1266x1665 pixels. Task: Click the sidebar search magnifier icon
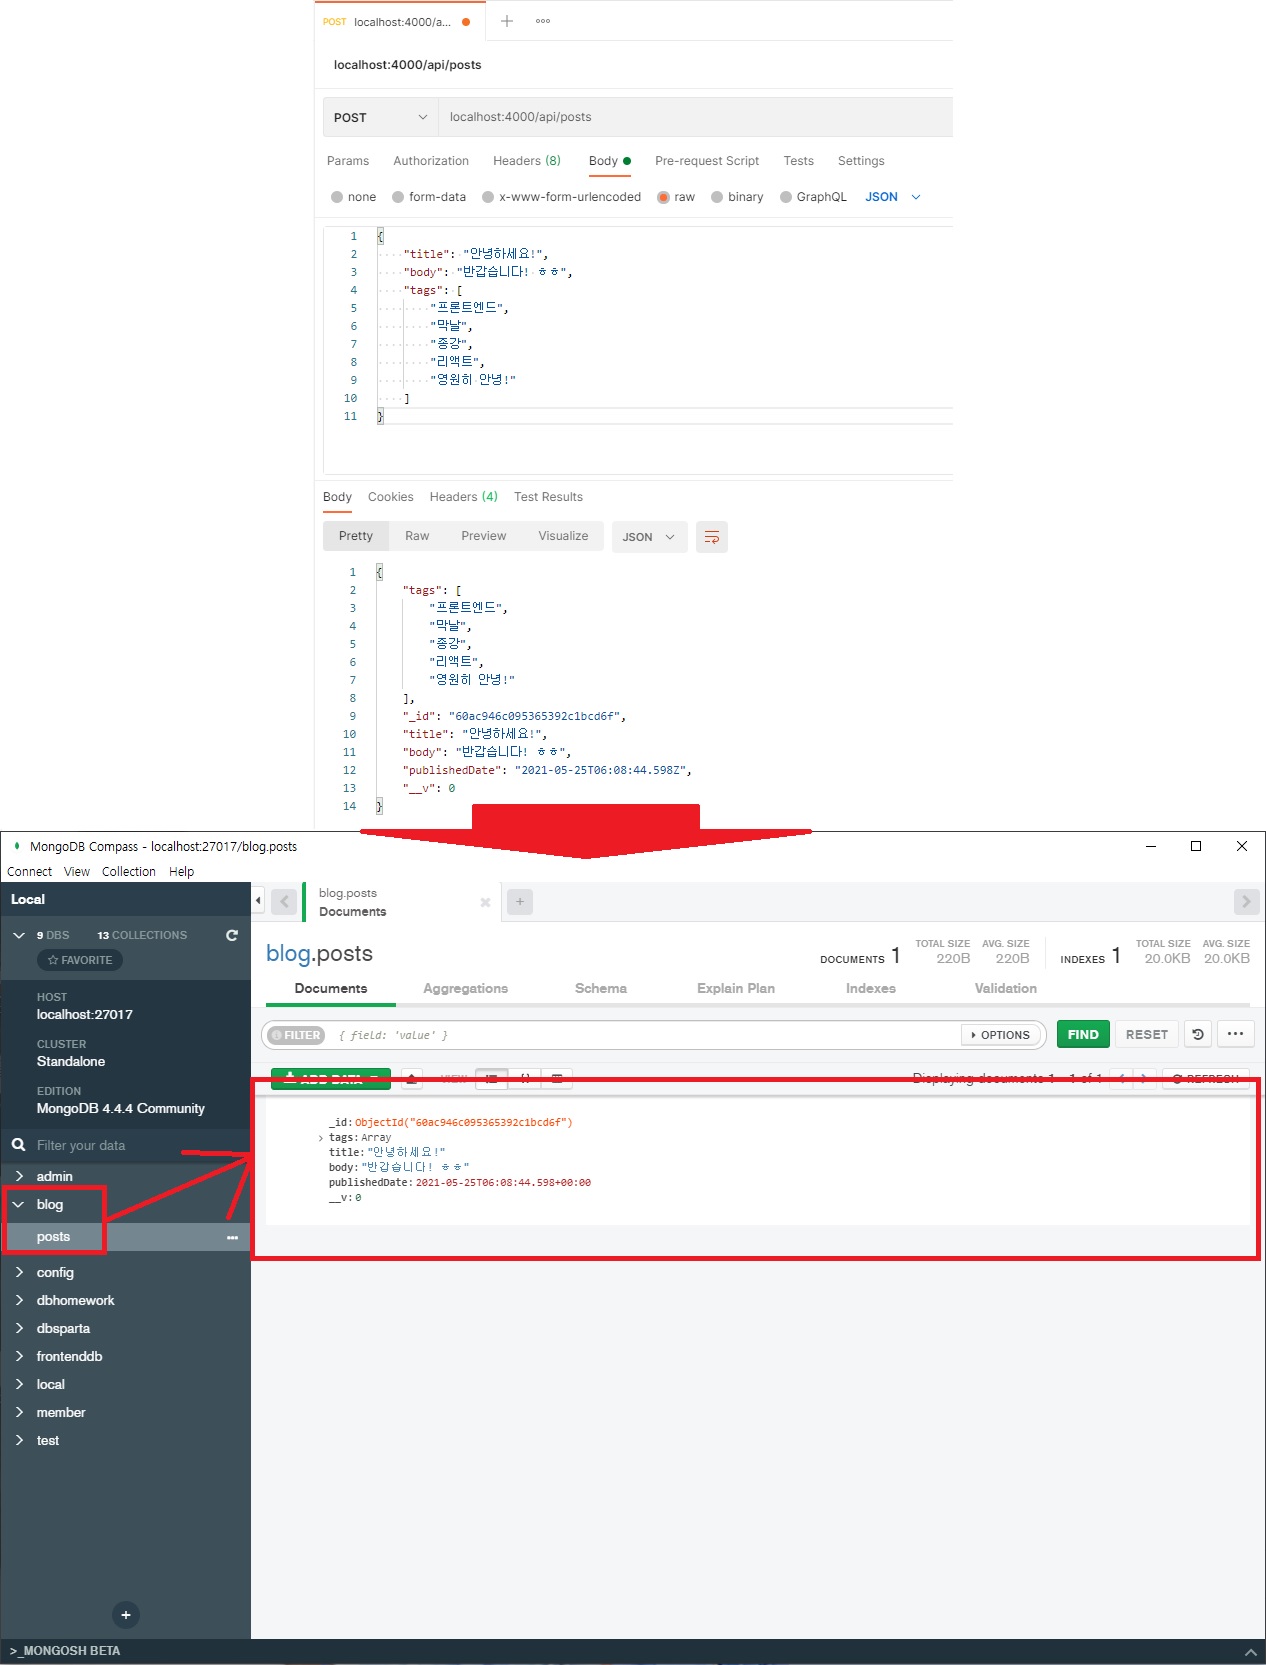click(x=19, y=1145)
